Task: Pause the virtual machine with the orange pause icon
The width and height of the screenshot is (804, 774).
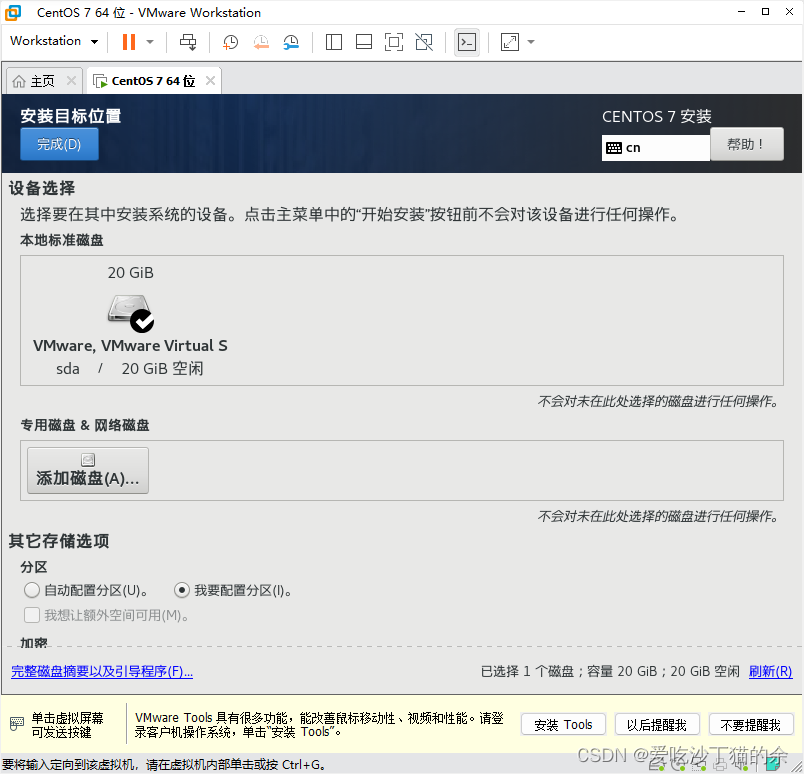Action: (x=129, y=42)
